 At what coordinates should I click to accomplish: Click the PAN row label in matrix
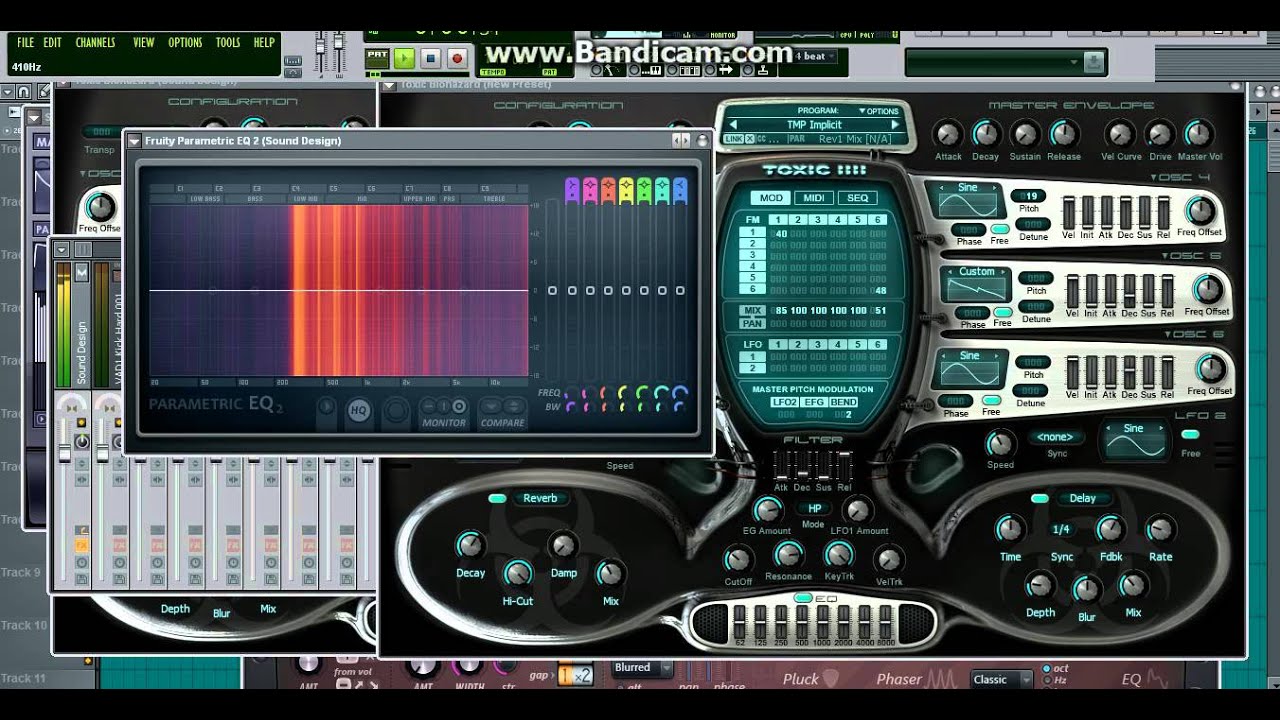752,323
